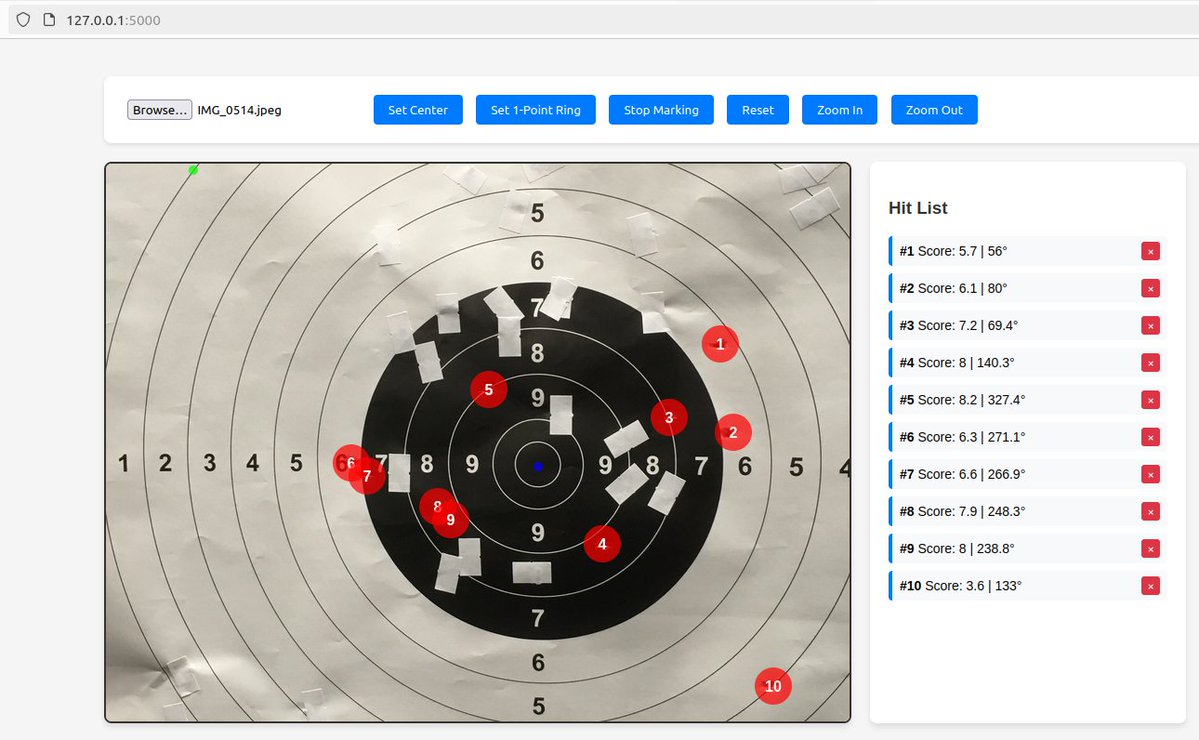The image size is (1199, 740).
Task: Remove hit #4 using its x button
Action: pos(1150,363)
